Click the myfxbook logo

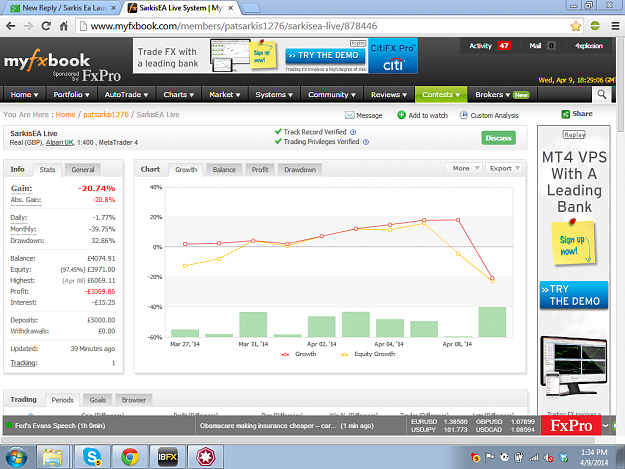[47, 61]
